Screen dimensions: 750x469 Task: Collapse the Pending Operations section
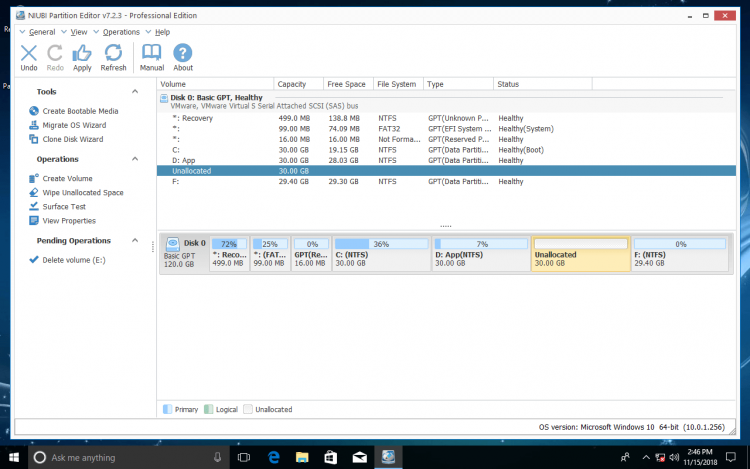[135, 240]
